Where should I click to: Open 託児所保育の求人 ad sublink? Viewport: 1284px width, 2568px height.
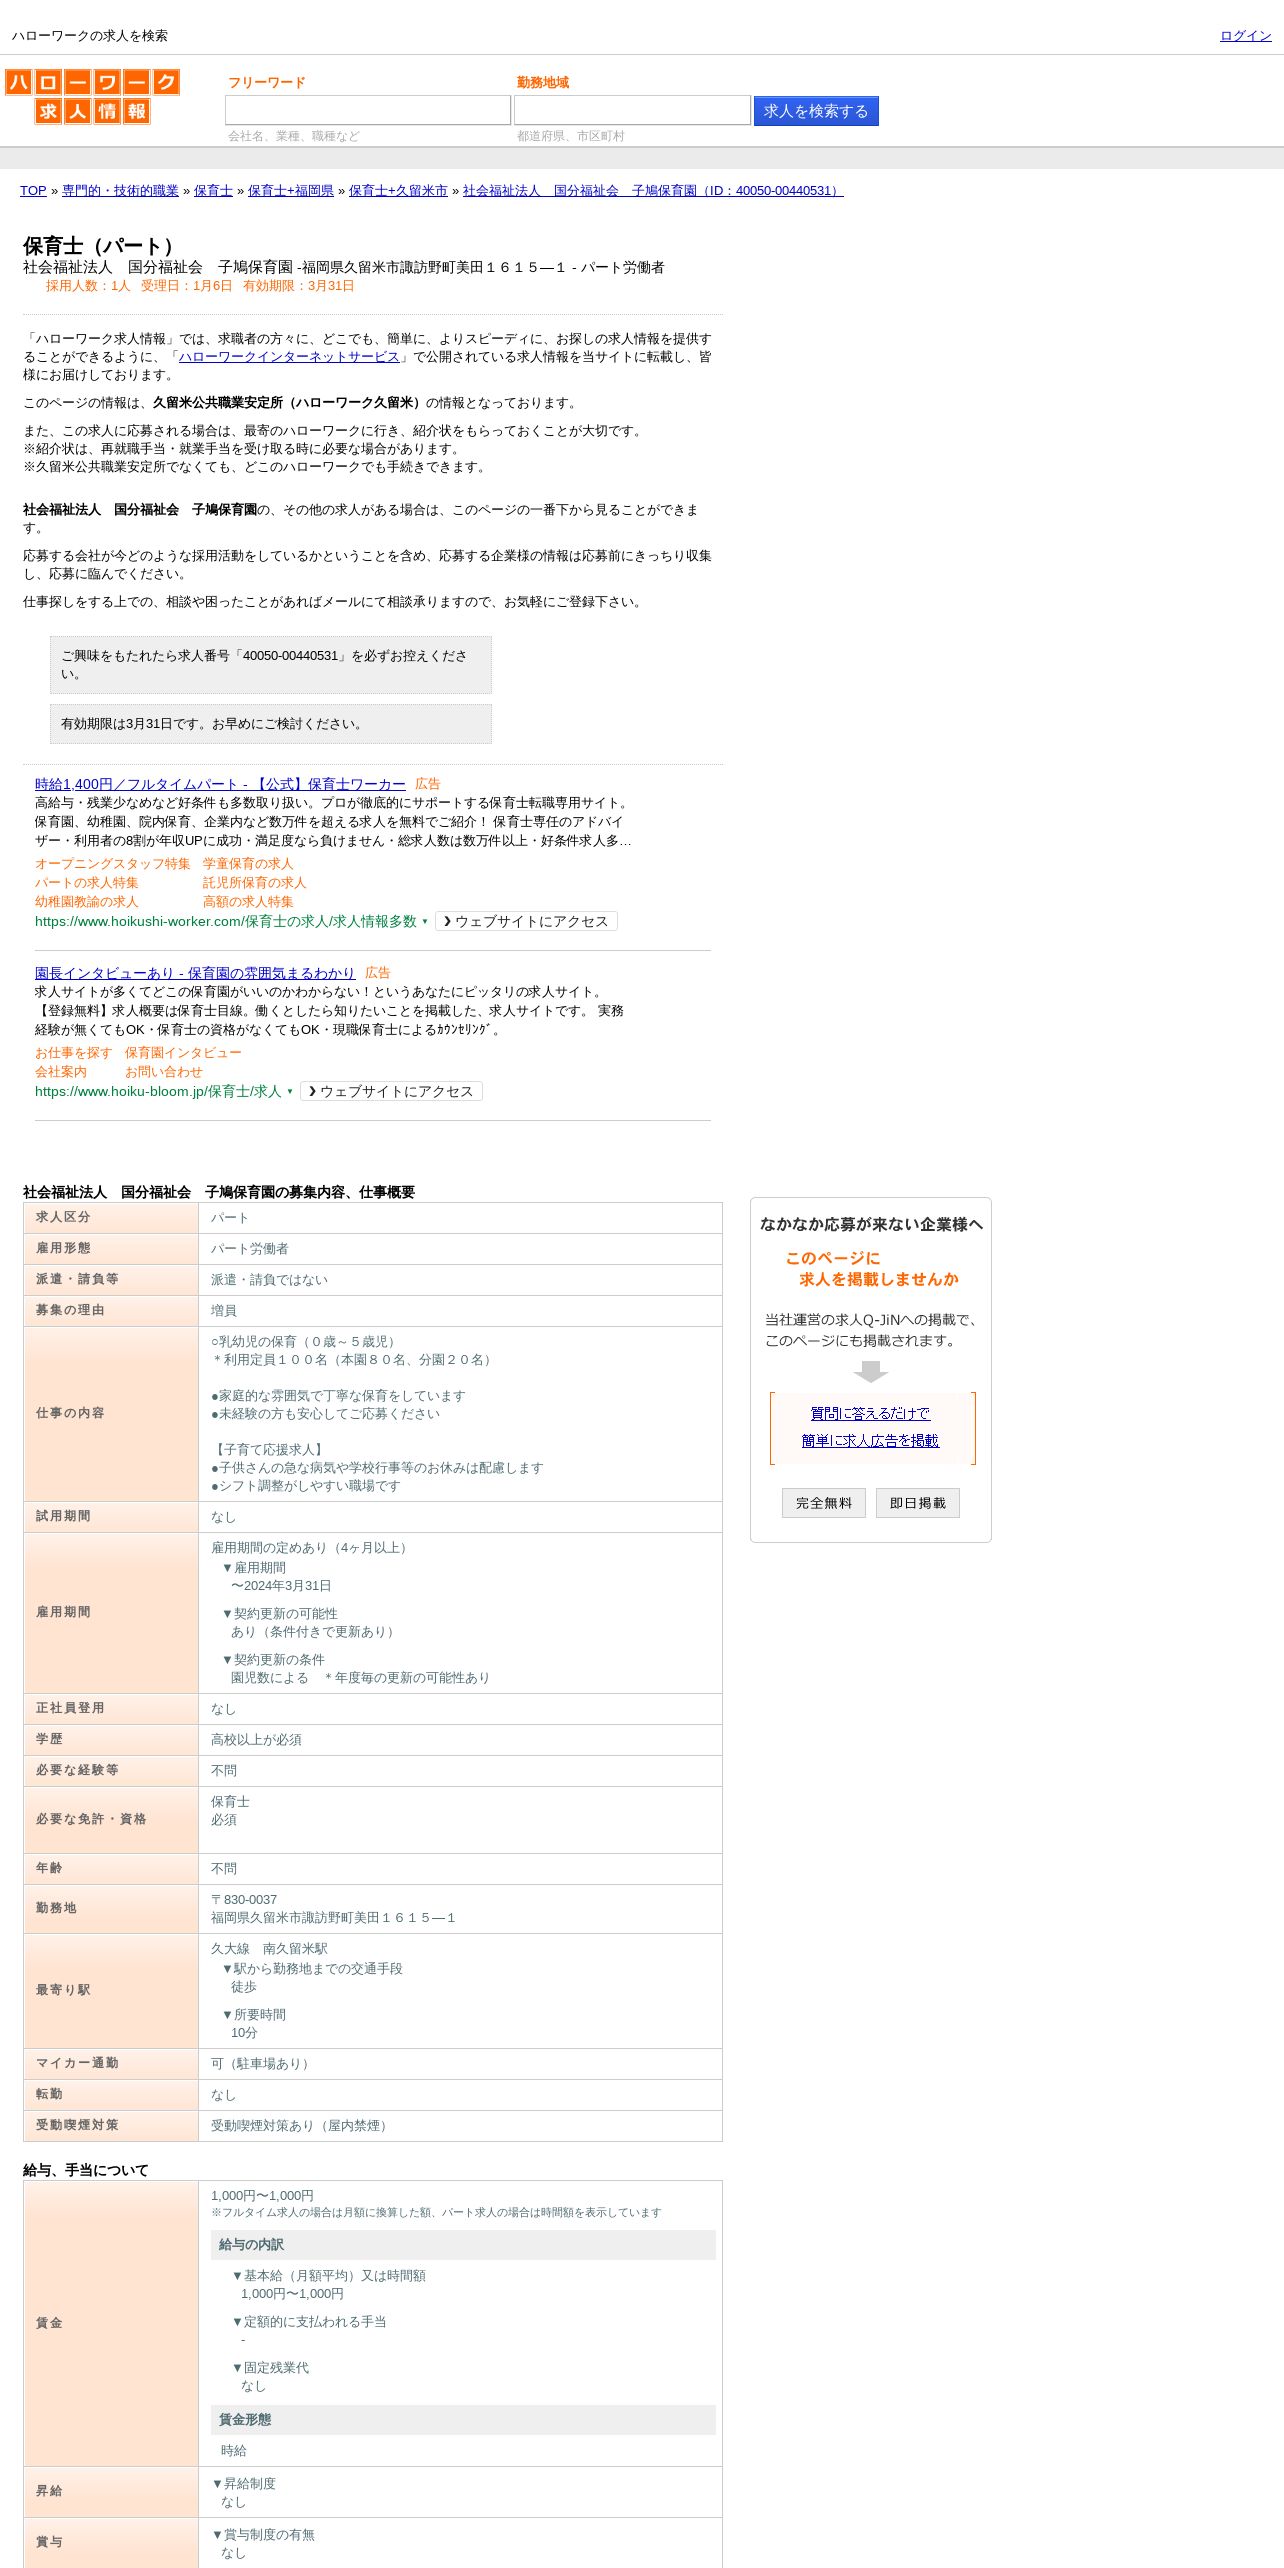tap(254, 883)
